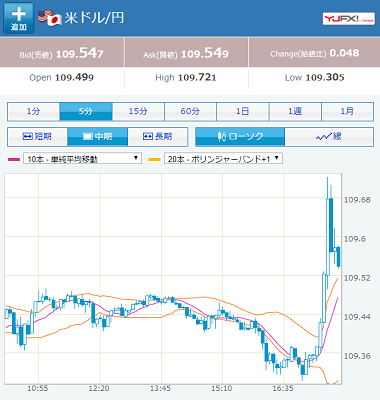Click the 109.52 price axis label

pos(357,278)
